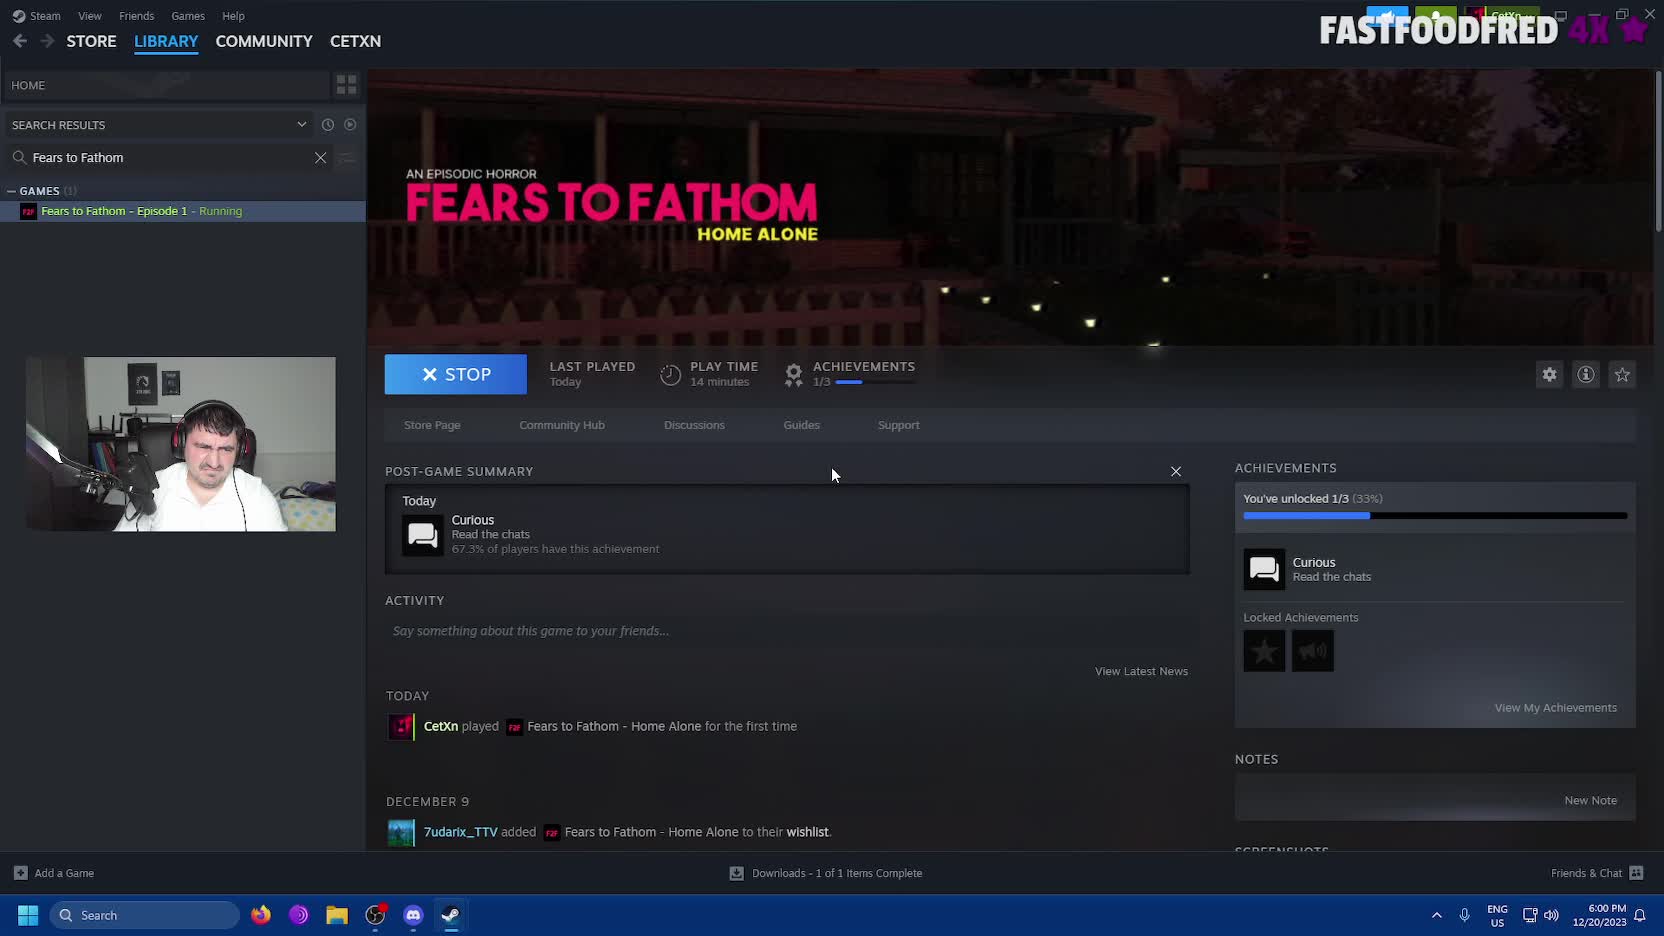Open Firefox from the taskbar
1664x936 pixels.
click(x=261, y=915)
